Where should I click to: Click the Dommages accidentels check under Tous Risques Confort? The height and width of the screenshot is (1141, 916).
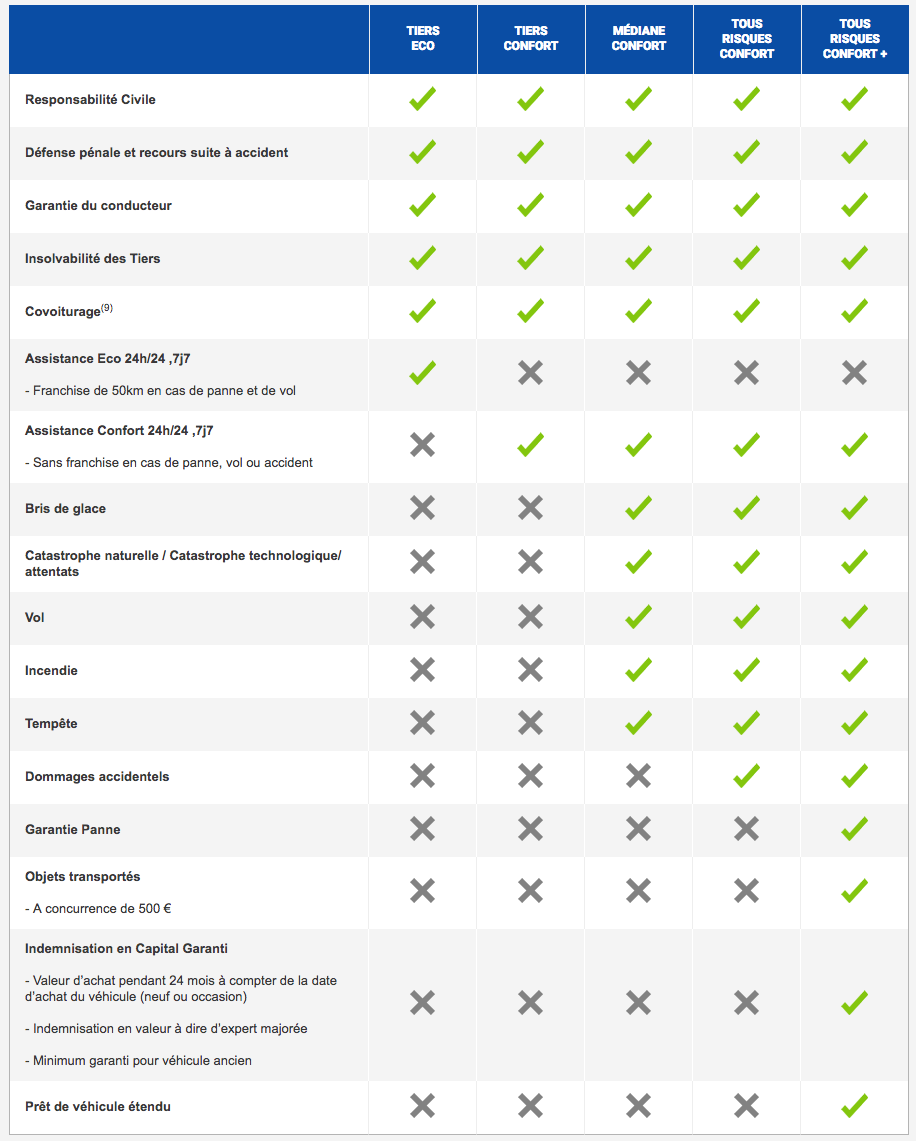746,776
